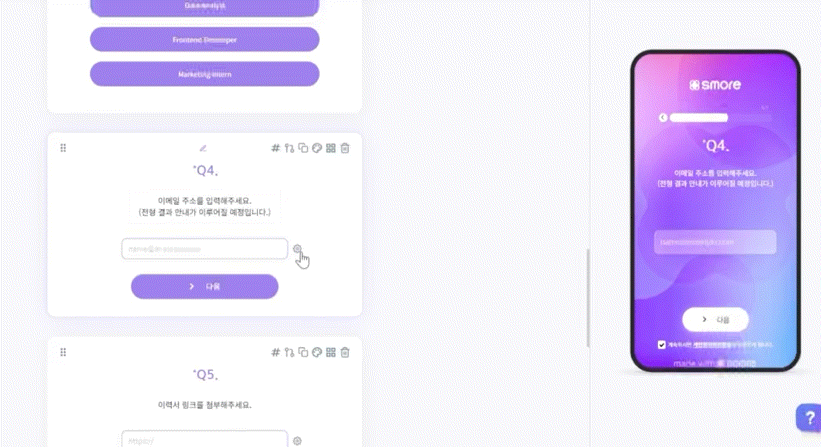Open settings gear beside Q5 link input
This screenshot has width=821, height=447.
pos(297,441)
